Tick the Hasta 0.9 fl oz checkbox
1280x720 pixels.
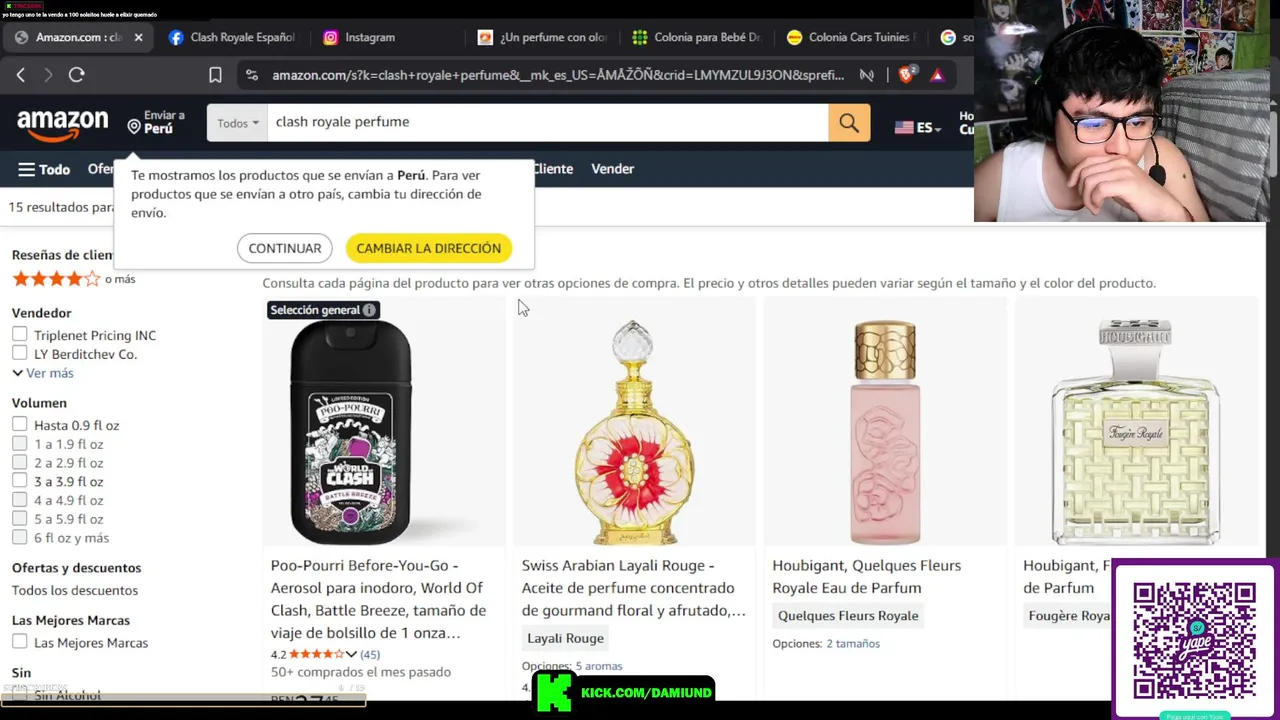(x=20, y=425)
